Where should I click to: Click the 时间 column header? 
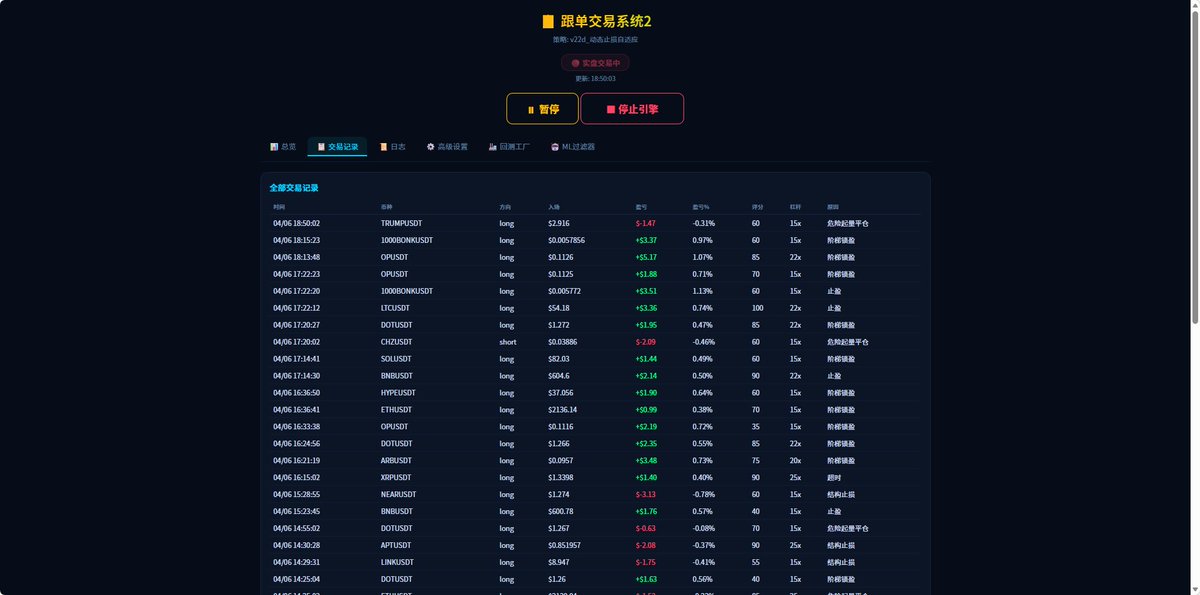coord(279,207)
